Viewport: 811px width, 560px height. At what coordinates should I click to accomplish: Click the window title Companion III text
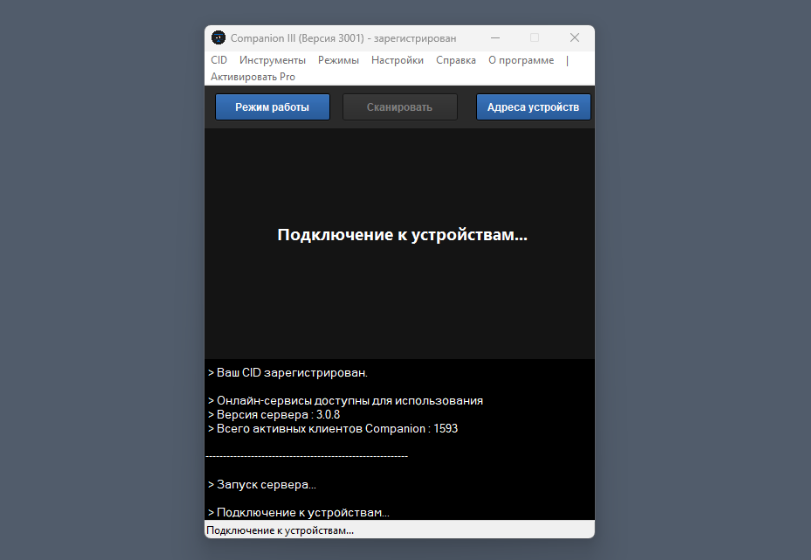(343, 38)
